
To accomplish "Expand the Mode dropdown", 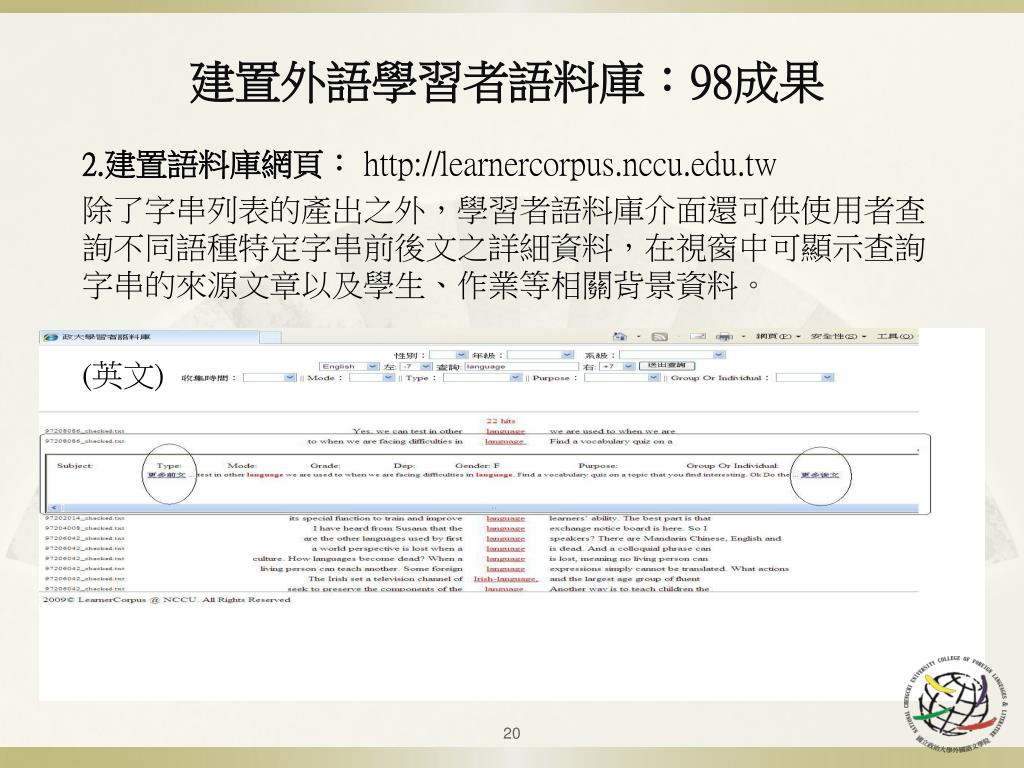I will click(371, 378).
